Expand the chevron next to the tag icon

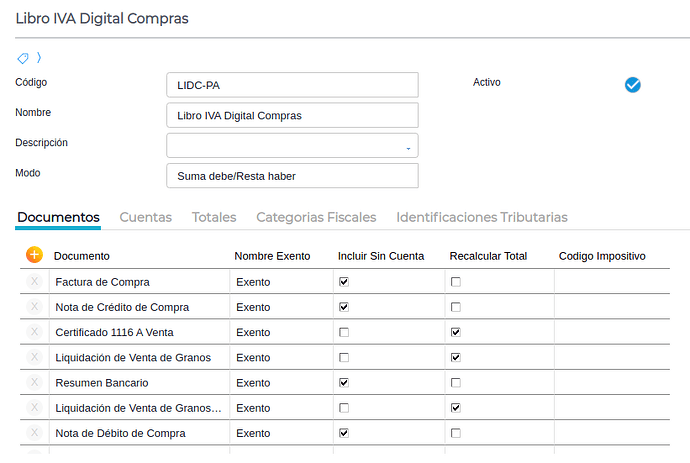pyautogui.click(x=39, y=58)
